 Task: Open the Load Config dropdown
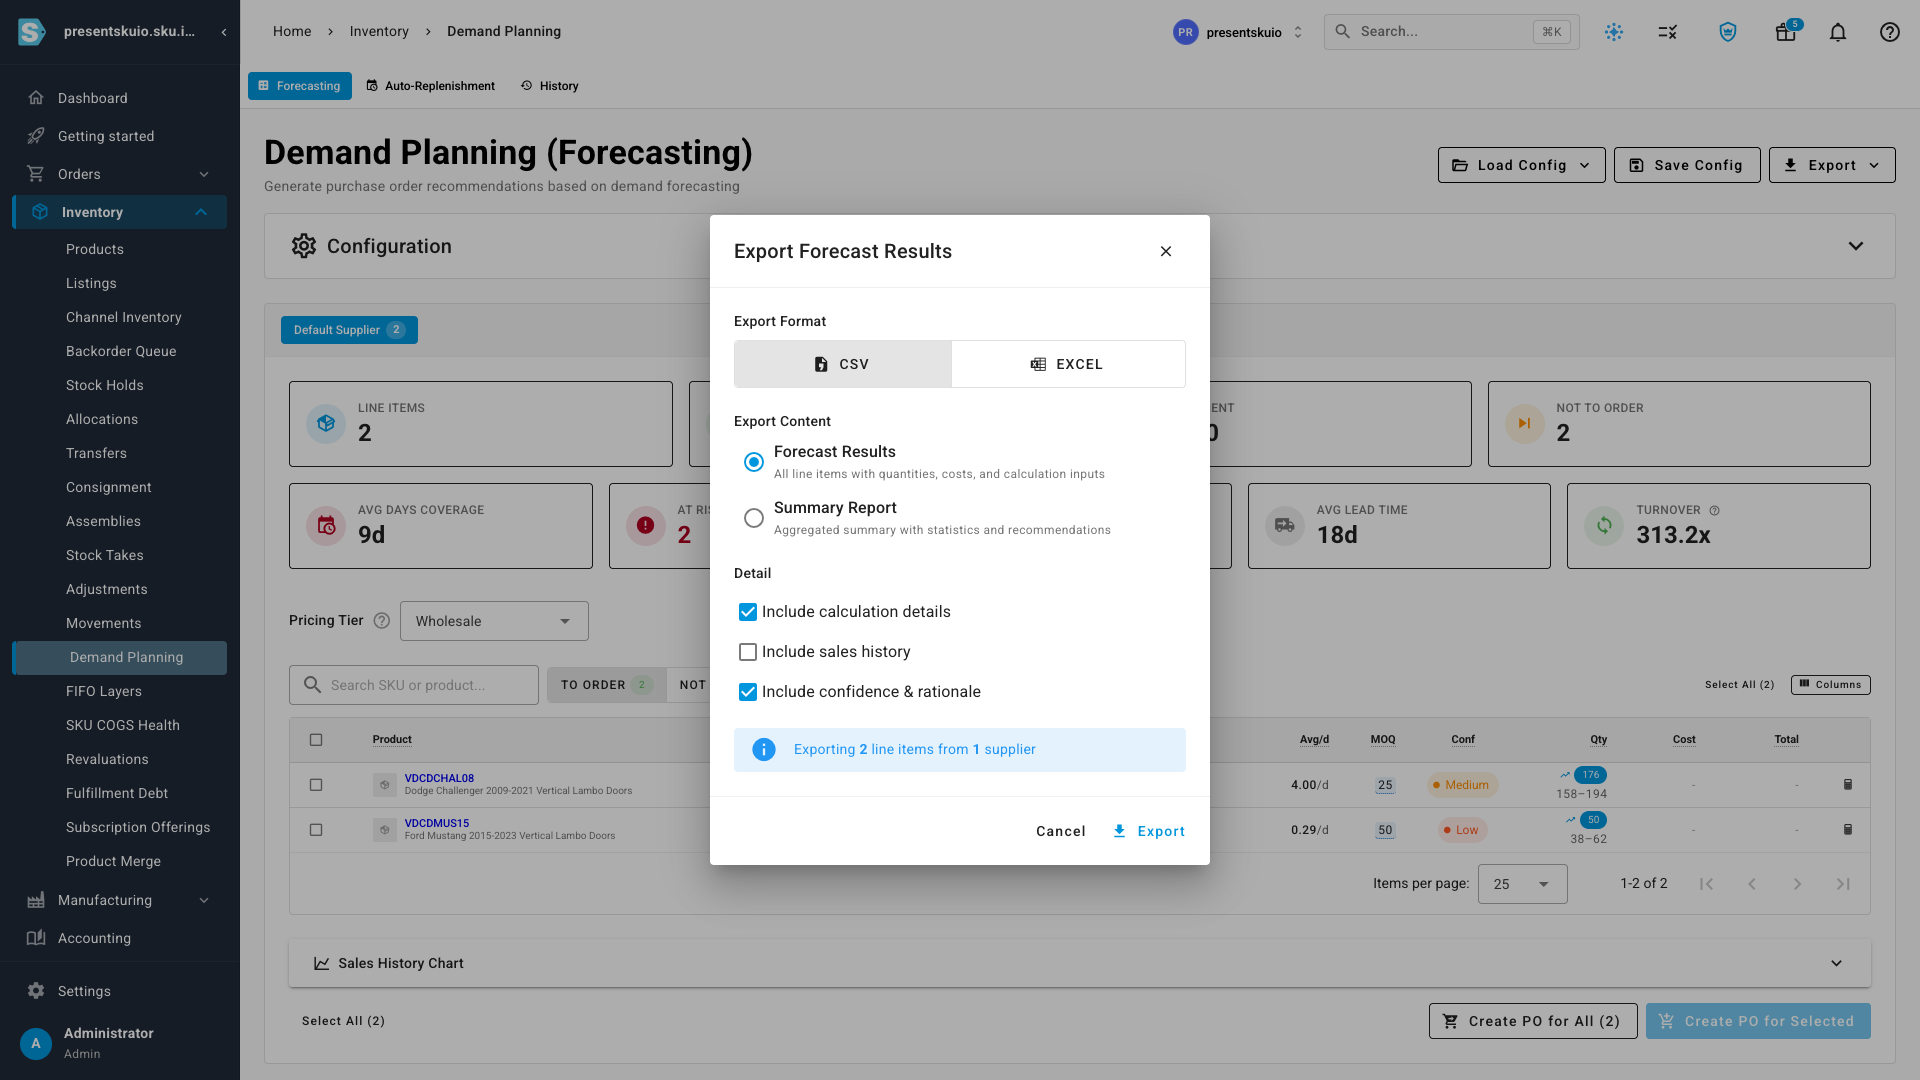[1521, 165]
